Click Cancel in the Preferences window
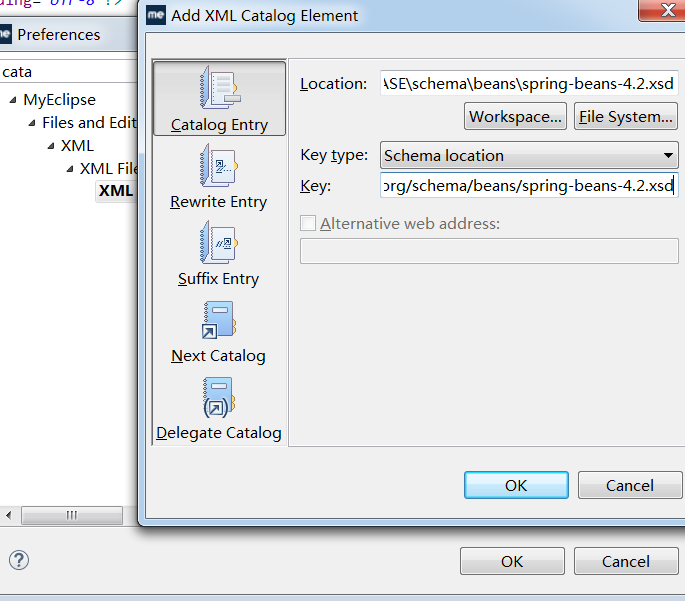 626,561
